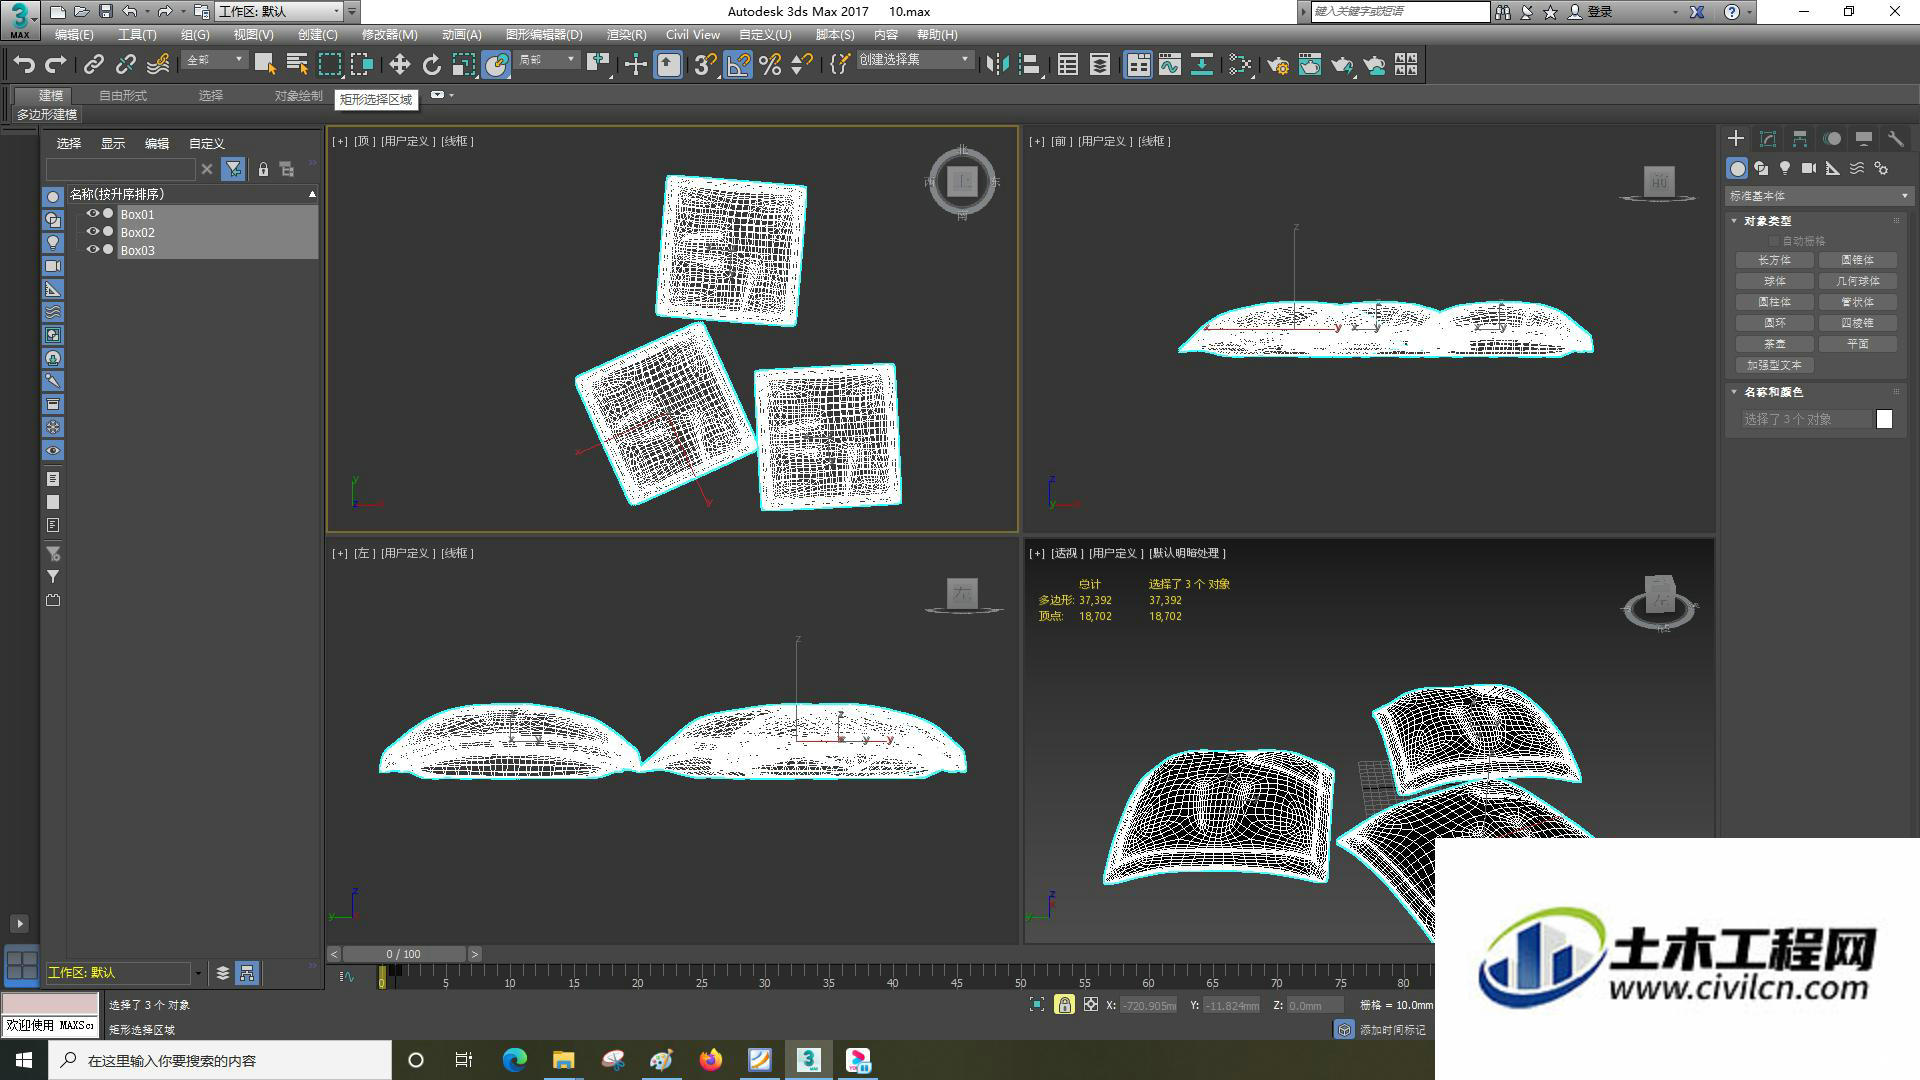1920x1080 pixels.
Task: Open the 渲染(R) menu
Action: pyautogui.click(x=626, y=34)
